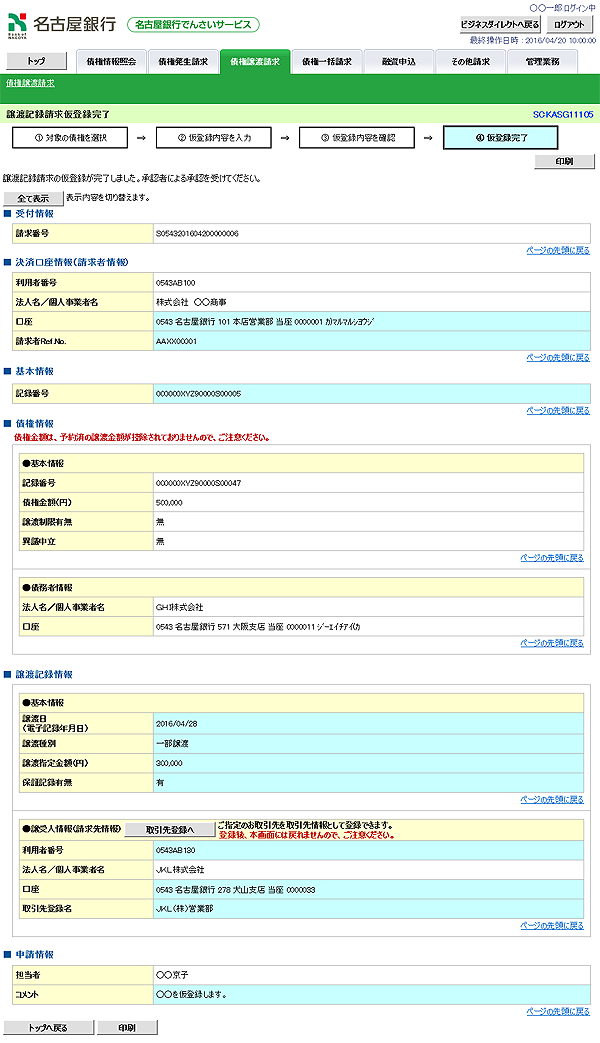Click red notice 登録後、本画面には戻れません
The width and height of the screenshot is (600, 1043).
(x=307, y=835)
